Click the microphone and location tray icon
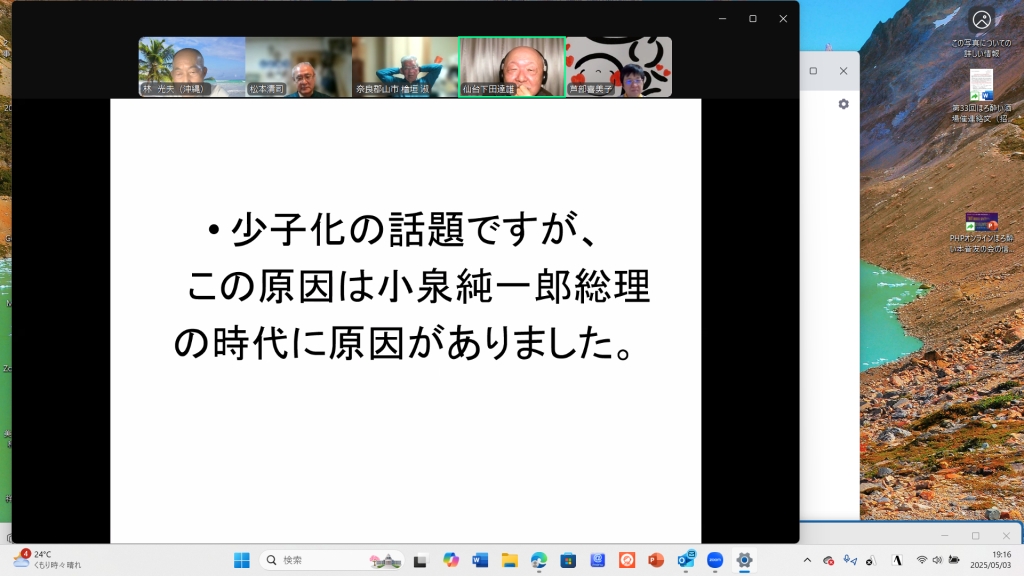 (850, 560)
